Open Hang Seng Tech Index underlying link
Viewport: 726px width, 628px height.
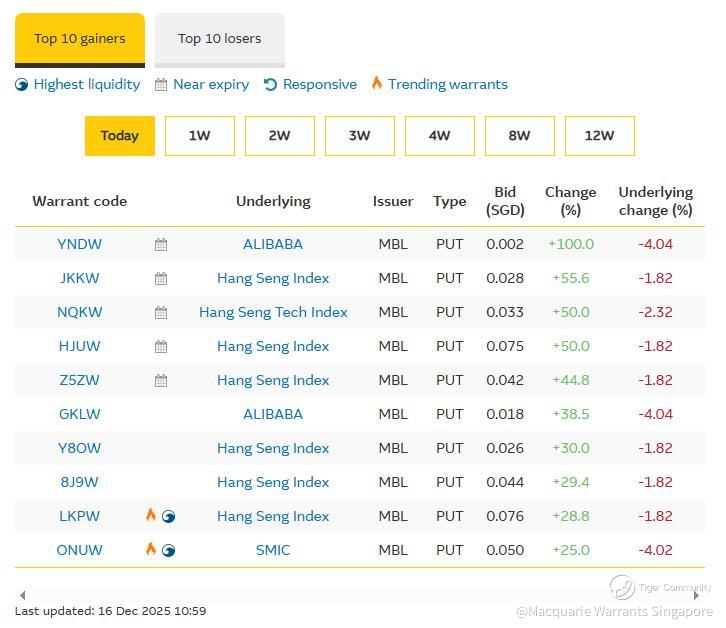coord(273,312)
